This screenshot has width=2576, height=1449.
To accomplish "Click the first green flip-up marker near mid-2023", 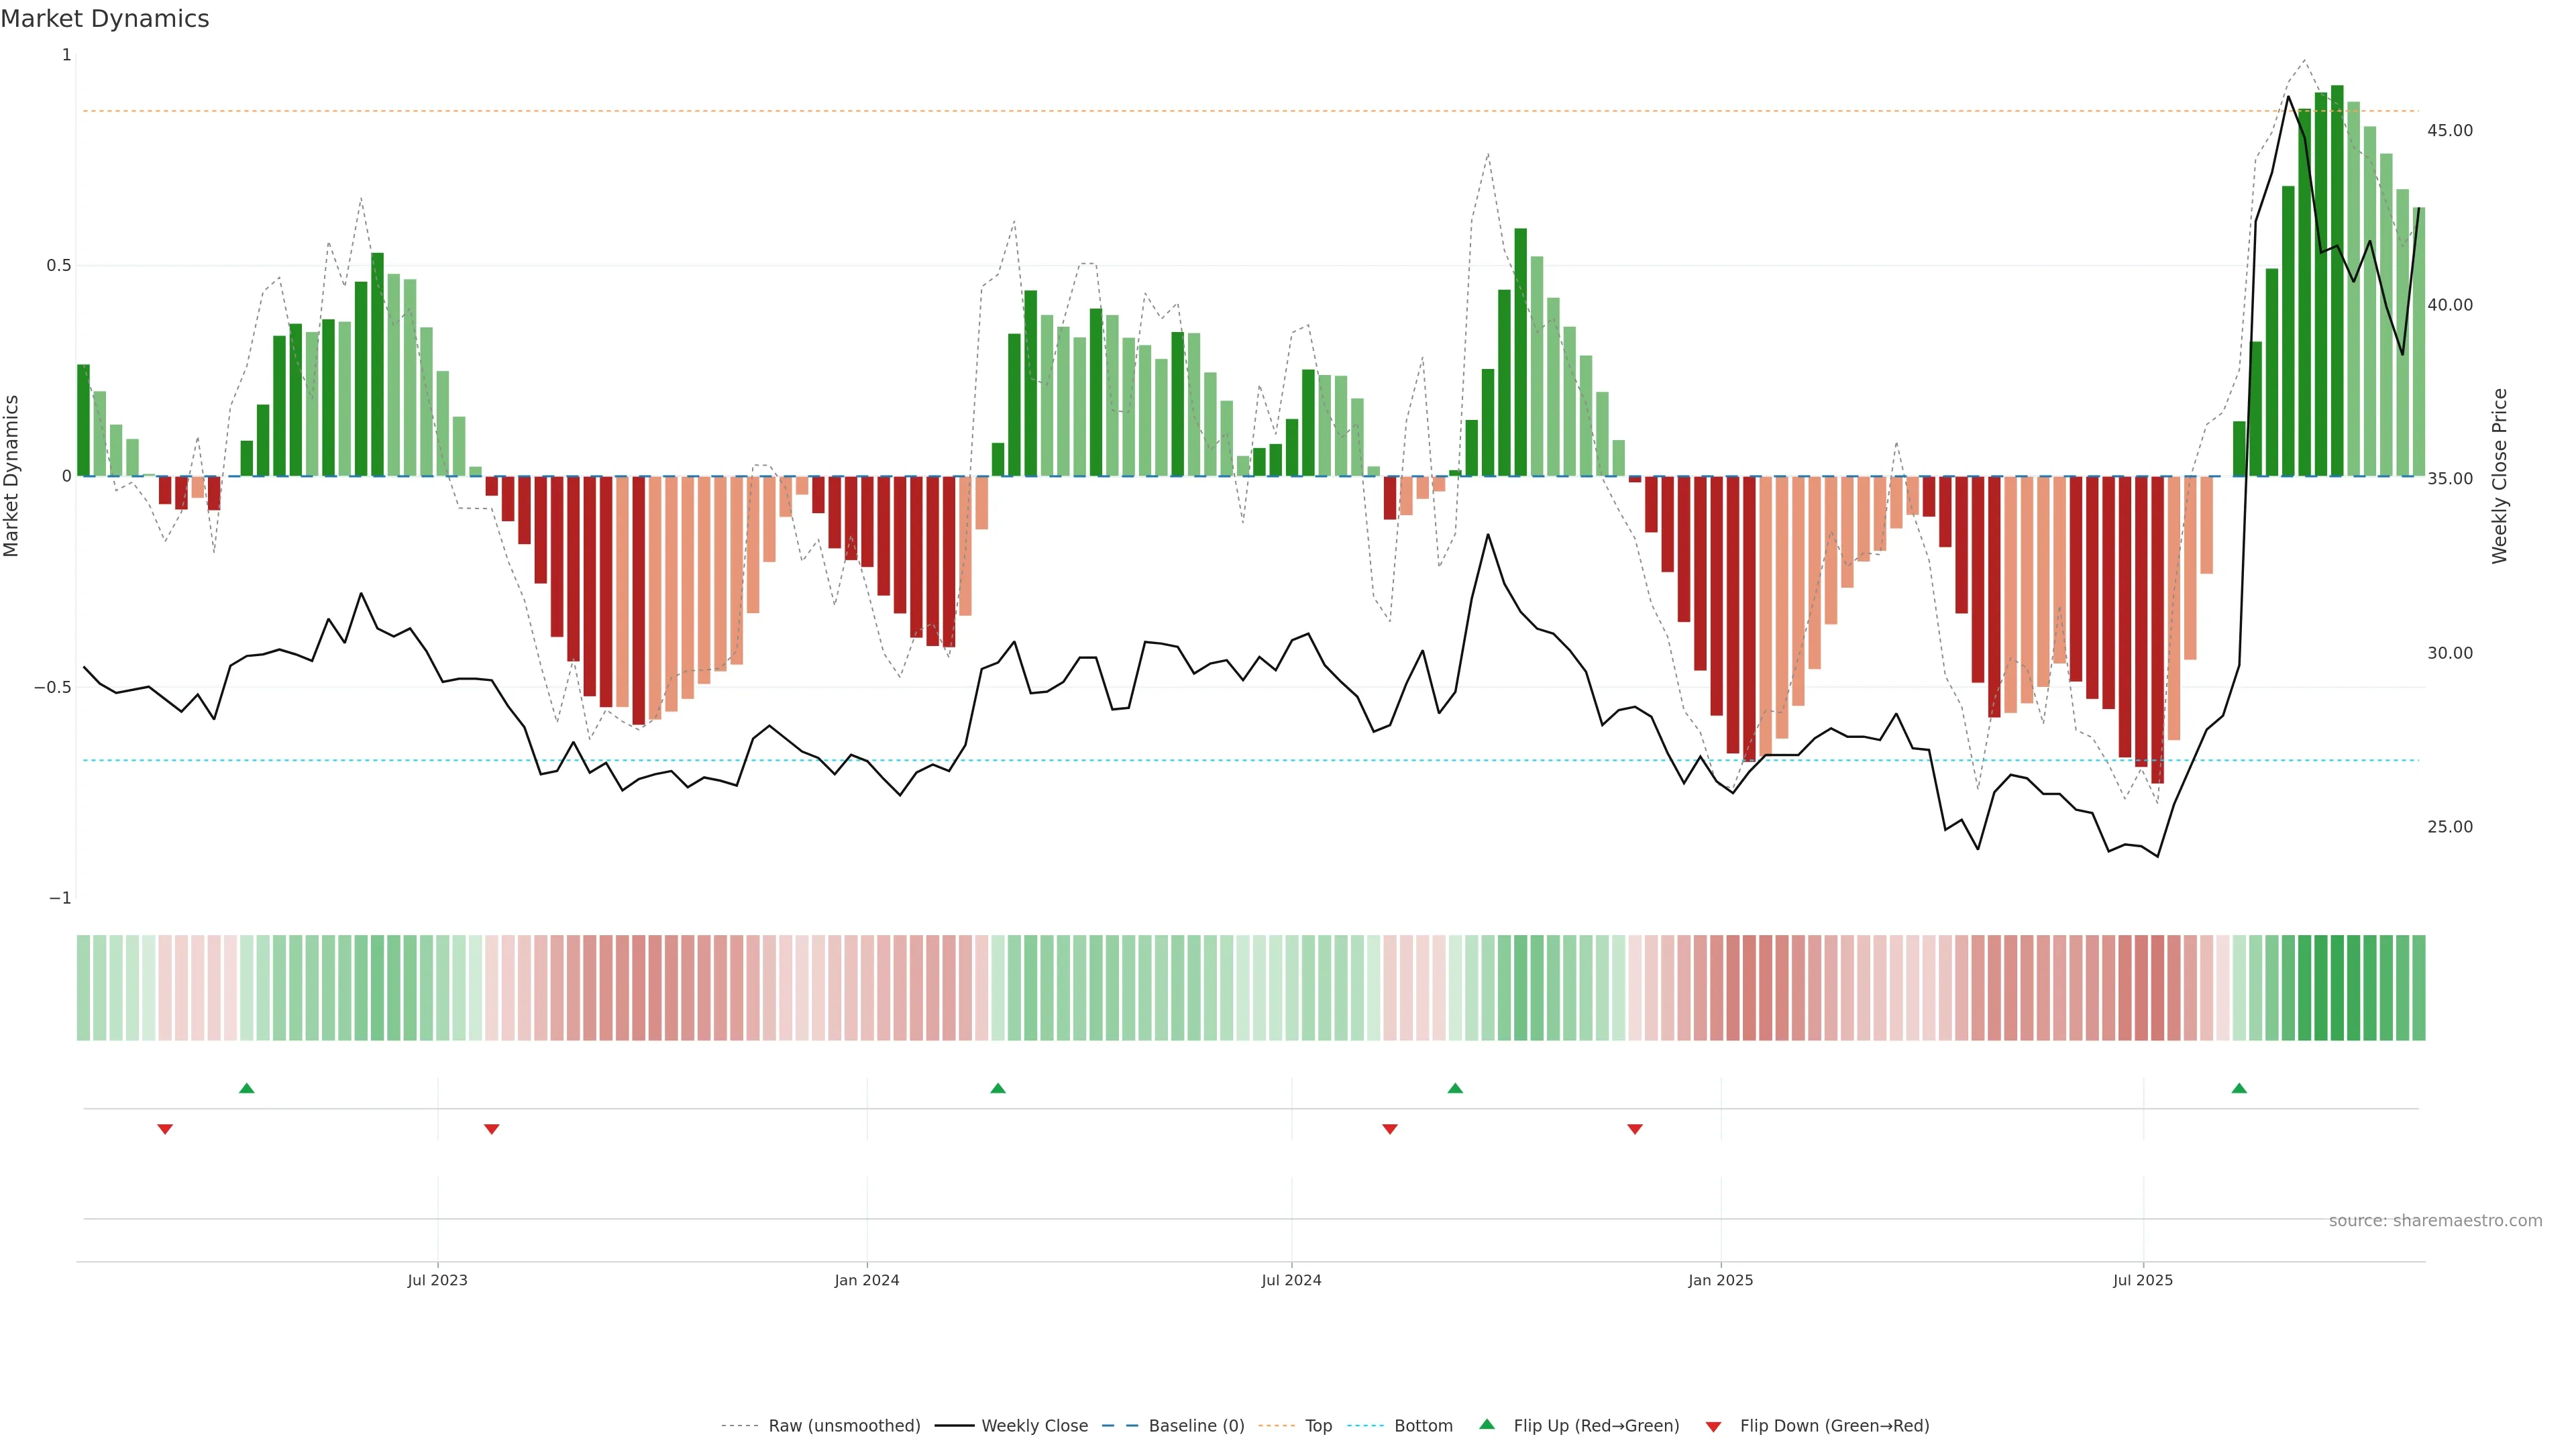I will 247,1088.
